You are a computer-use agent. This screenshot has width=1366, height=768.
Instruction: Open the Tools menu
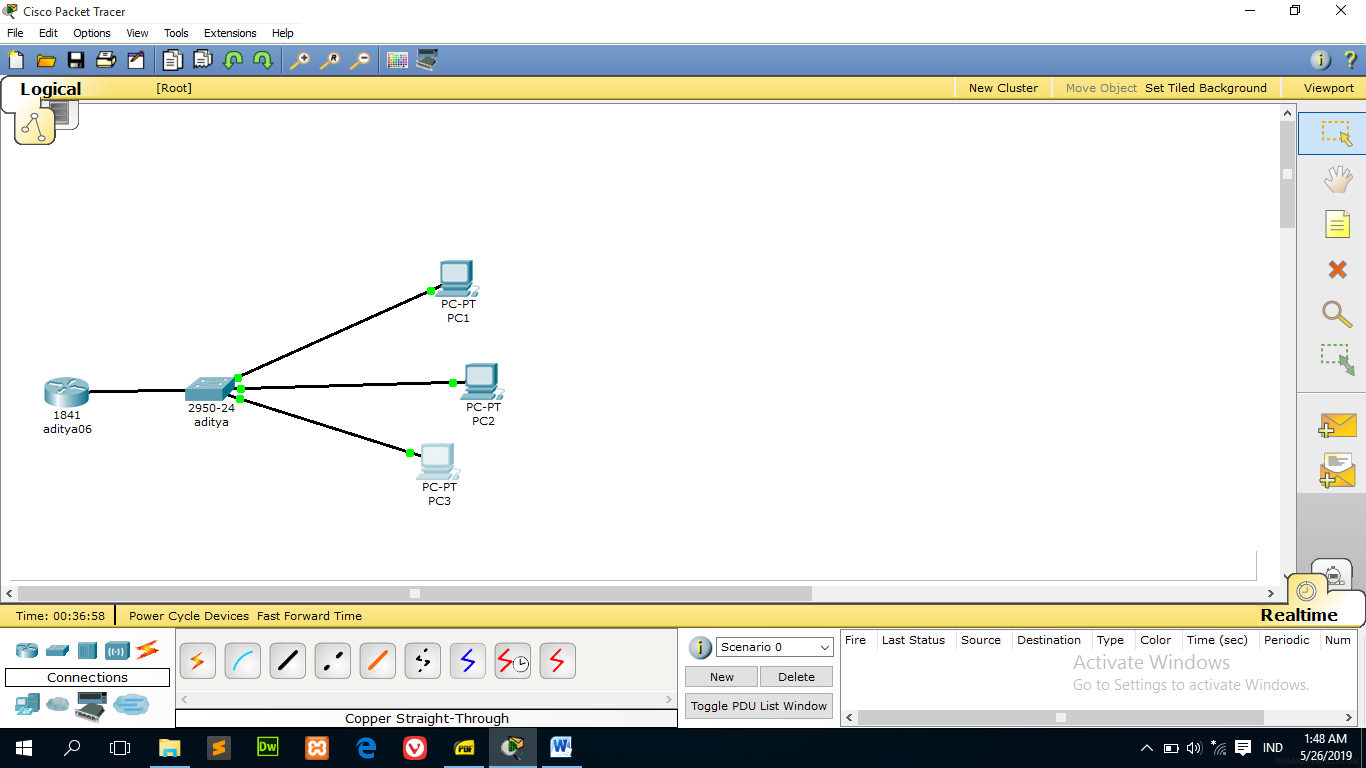(x=176, y=33)
